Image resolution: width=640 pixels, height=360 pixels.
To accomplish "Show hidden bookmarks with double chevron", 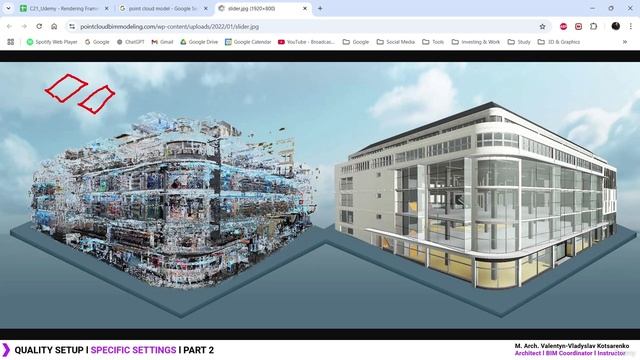I will click(x=625, y=42).
